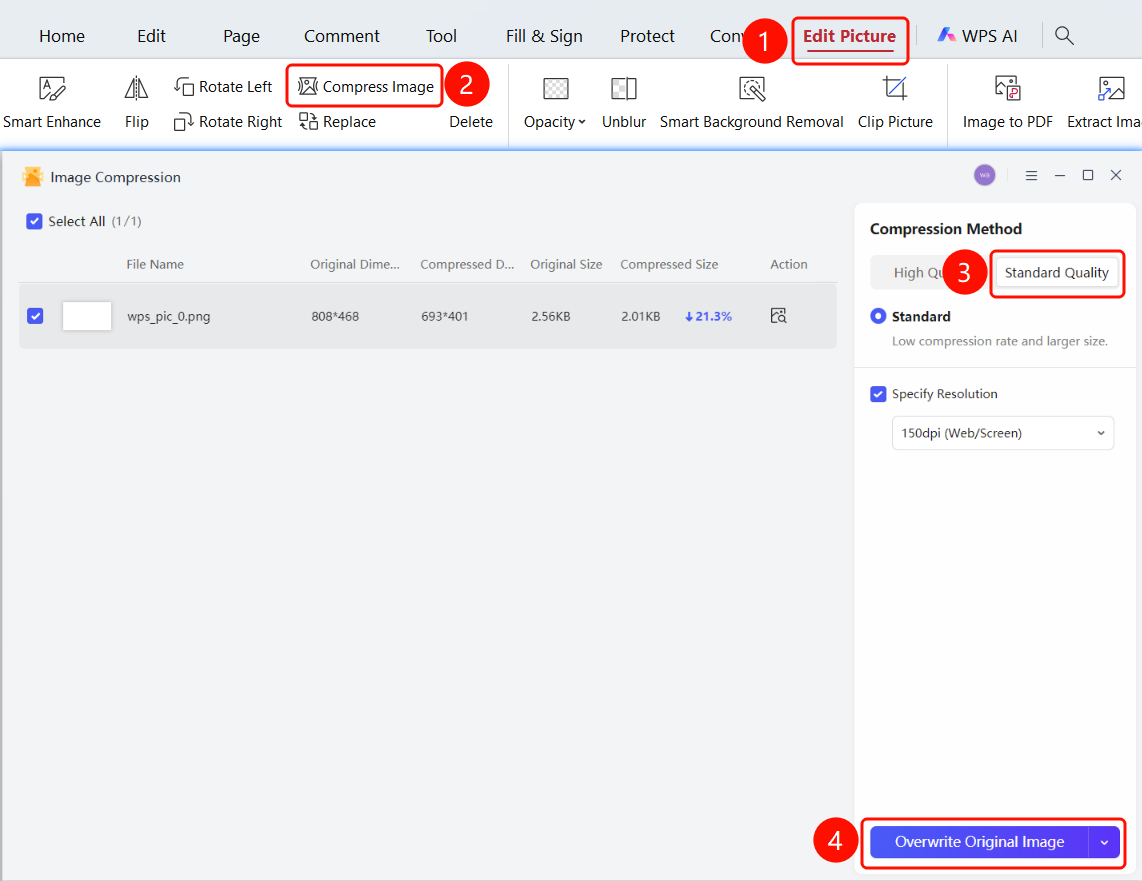Viewport: 1142px width, 881px height.
Task: Click the purple user avatar icon
Action: click(x=985, y=175)
